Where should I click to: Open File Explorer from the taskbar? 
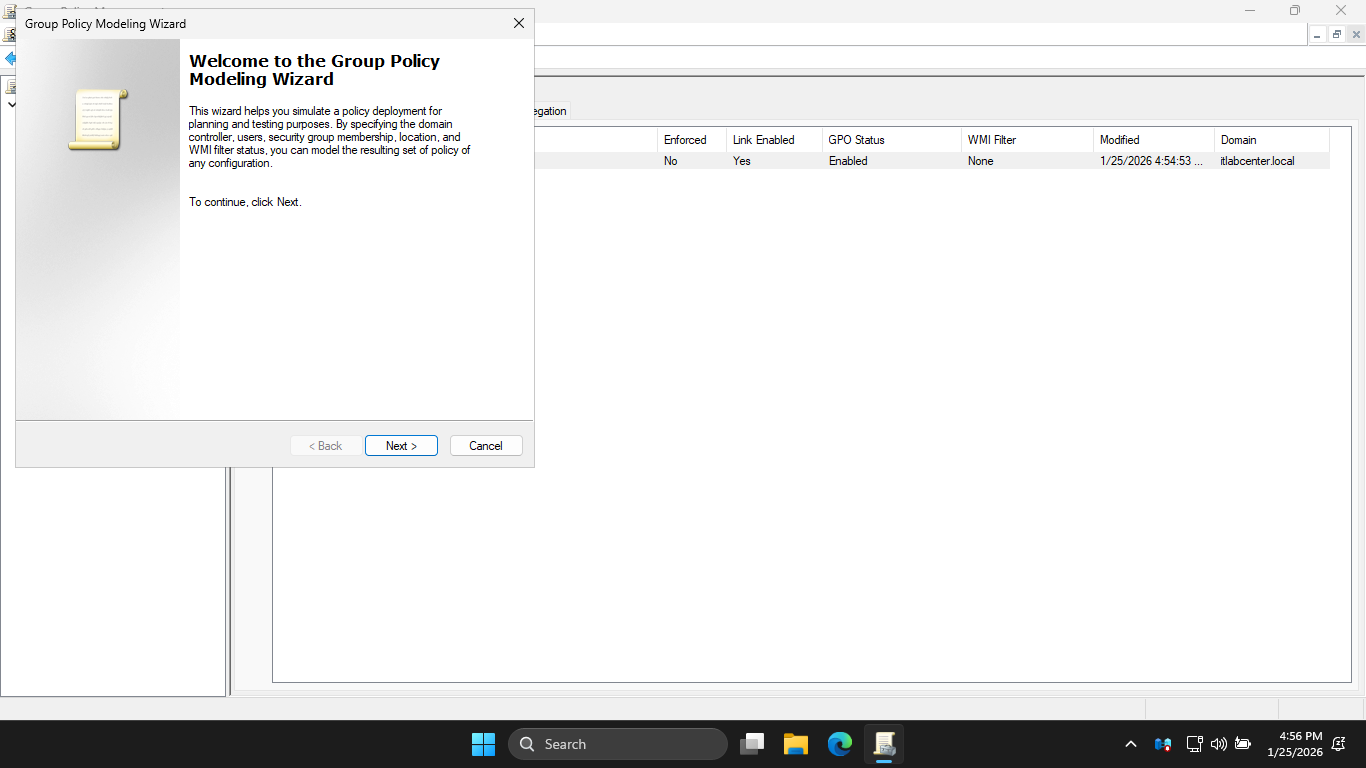click(796, 744)
